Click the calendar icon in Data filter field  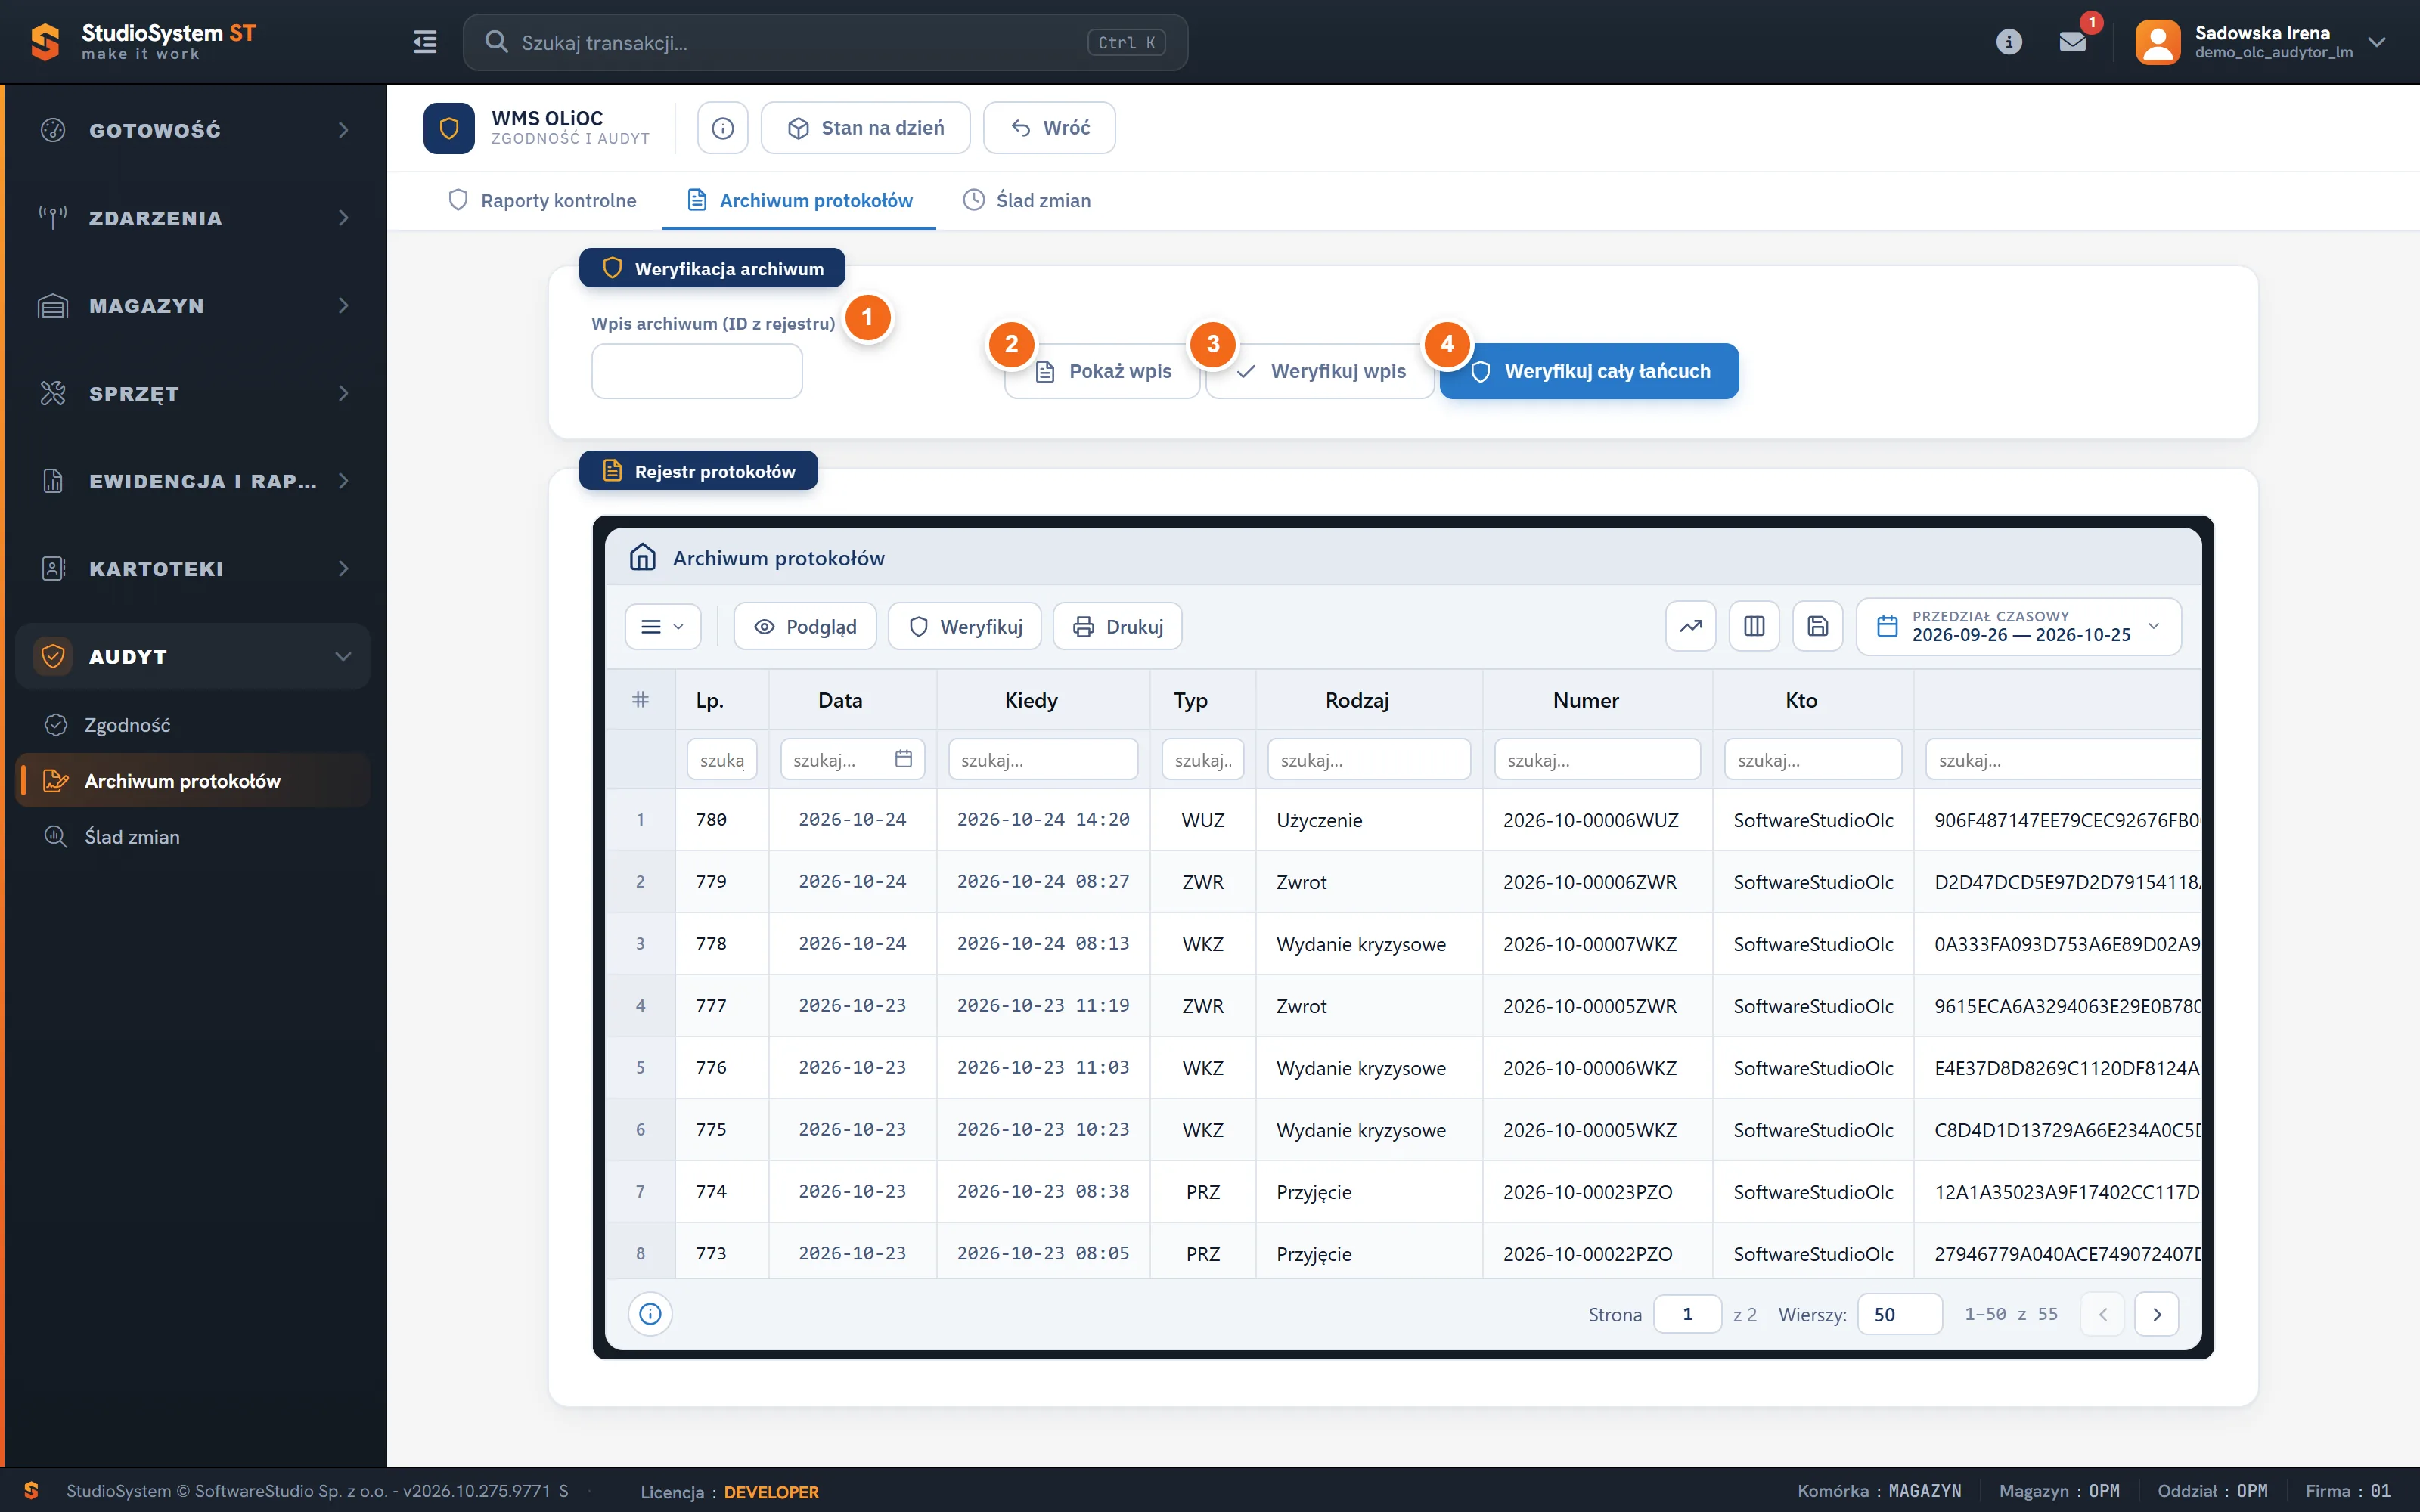[903, 759]
